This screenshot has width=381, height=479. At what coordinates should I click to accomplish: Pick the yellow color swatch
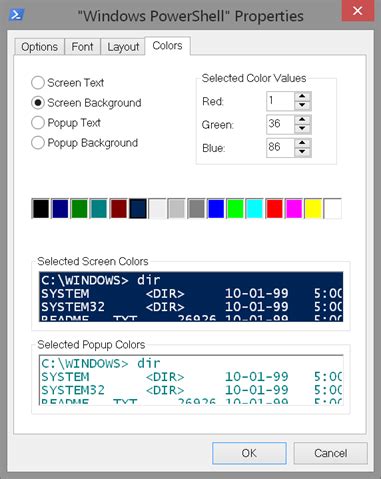tap(313, 209)
